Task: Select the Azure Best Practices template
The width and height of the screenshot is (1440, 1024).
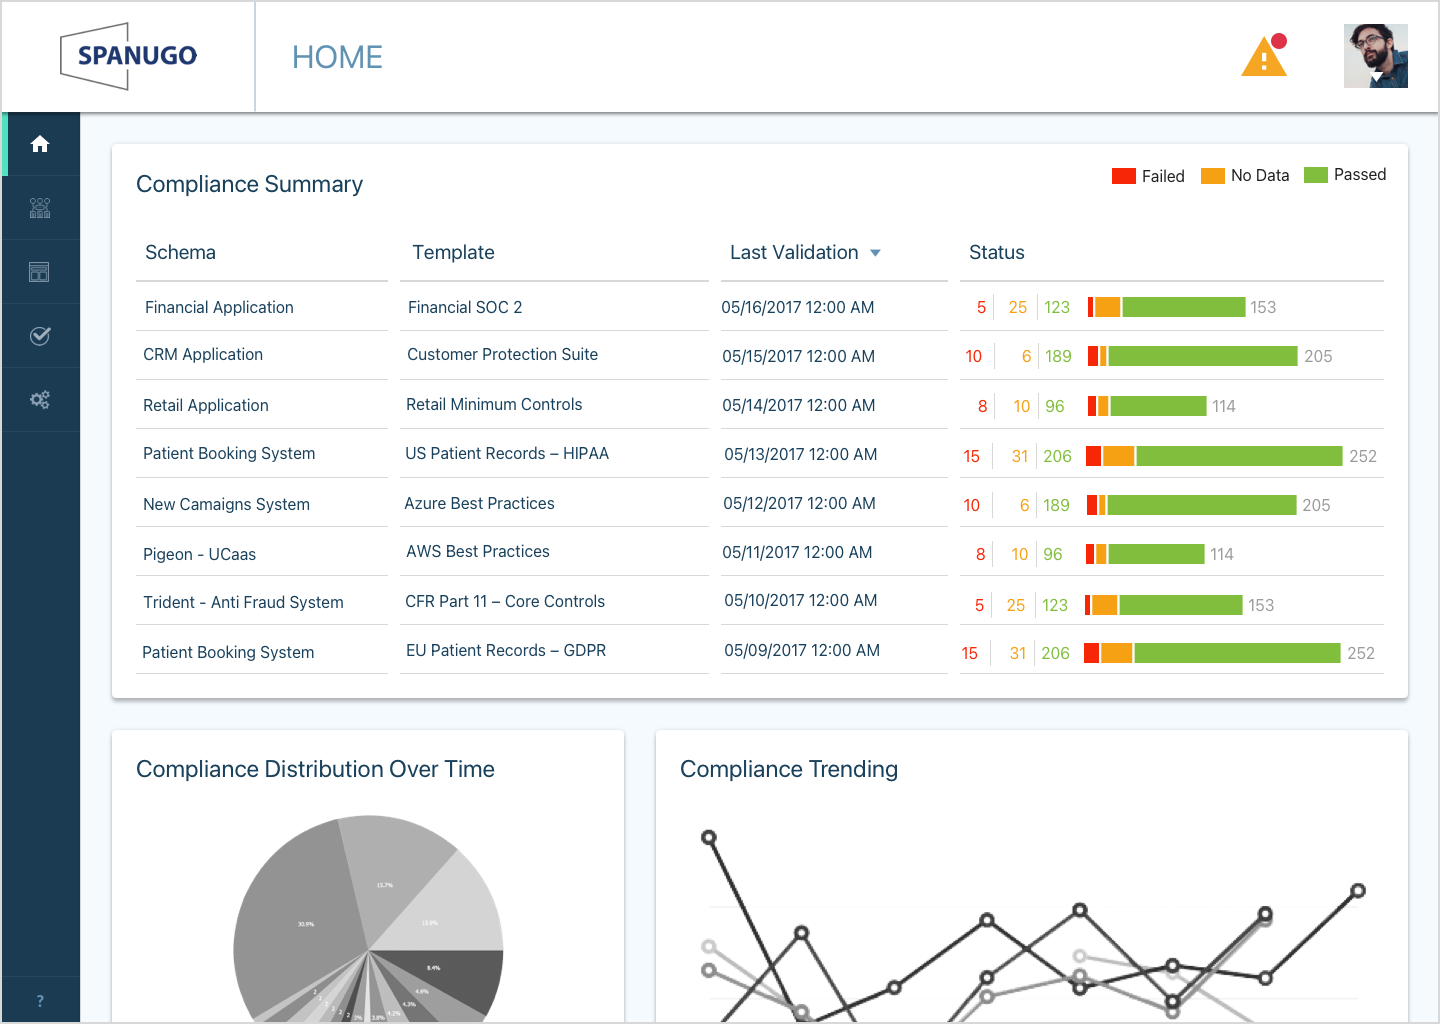Action: coord(479,503)
